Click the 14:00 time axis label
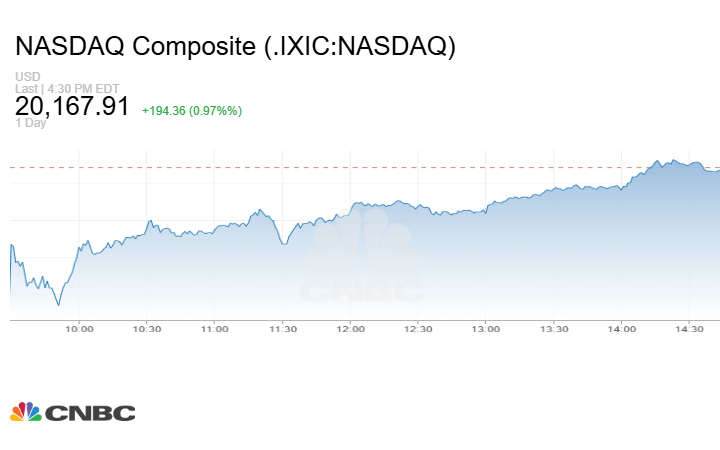The image size is (720, 450). 622,329
